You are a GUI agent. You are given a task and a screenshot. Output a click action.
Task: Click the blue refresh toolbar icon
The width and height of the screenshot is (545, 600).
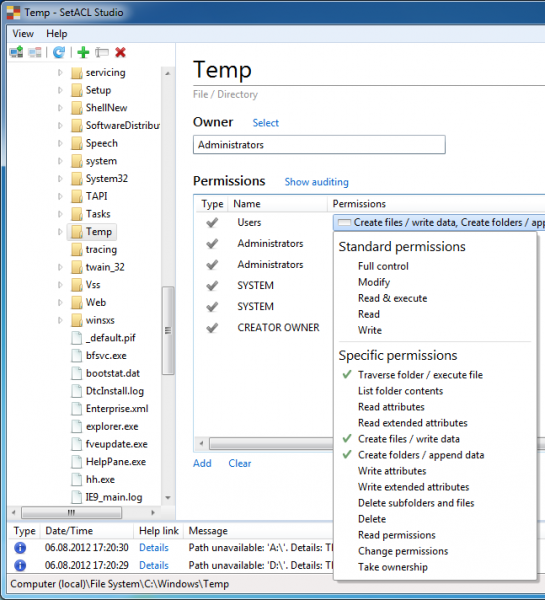[x=59, y=52]
